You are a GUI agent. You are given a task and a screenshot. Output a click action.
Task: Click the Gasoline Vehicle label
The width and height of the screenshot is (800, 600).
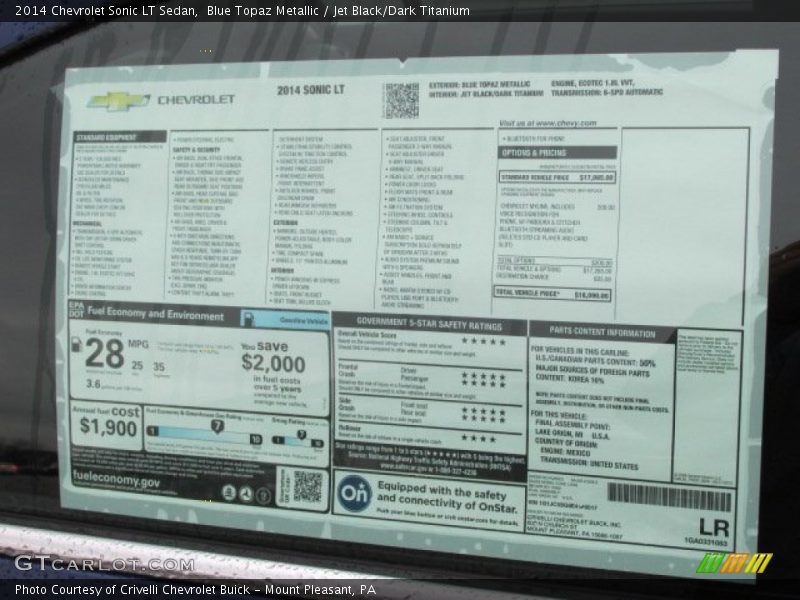[304, 321]
